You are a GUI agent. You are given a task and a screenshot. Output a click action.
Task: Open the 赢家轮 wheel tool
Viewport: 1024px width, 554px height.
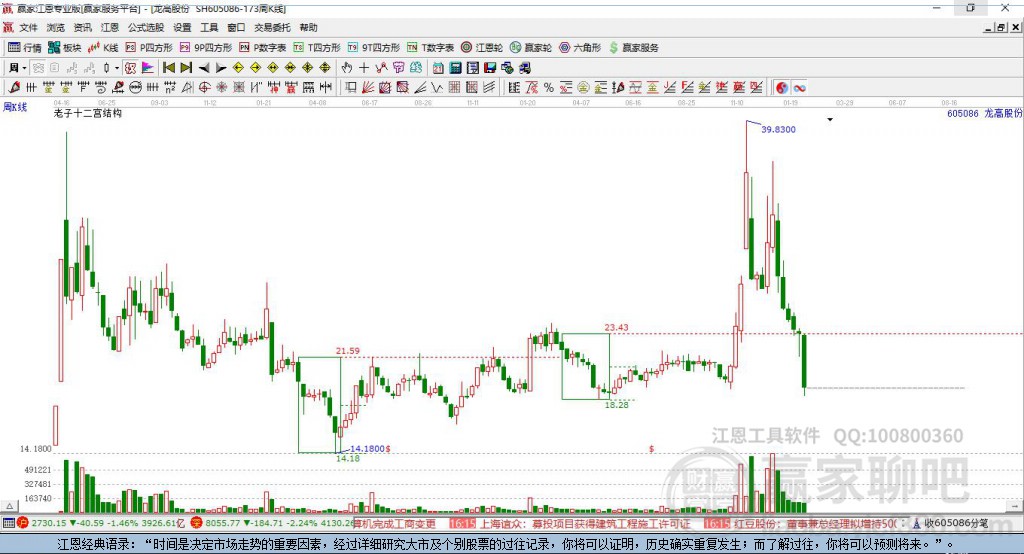coord(531,48)
